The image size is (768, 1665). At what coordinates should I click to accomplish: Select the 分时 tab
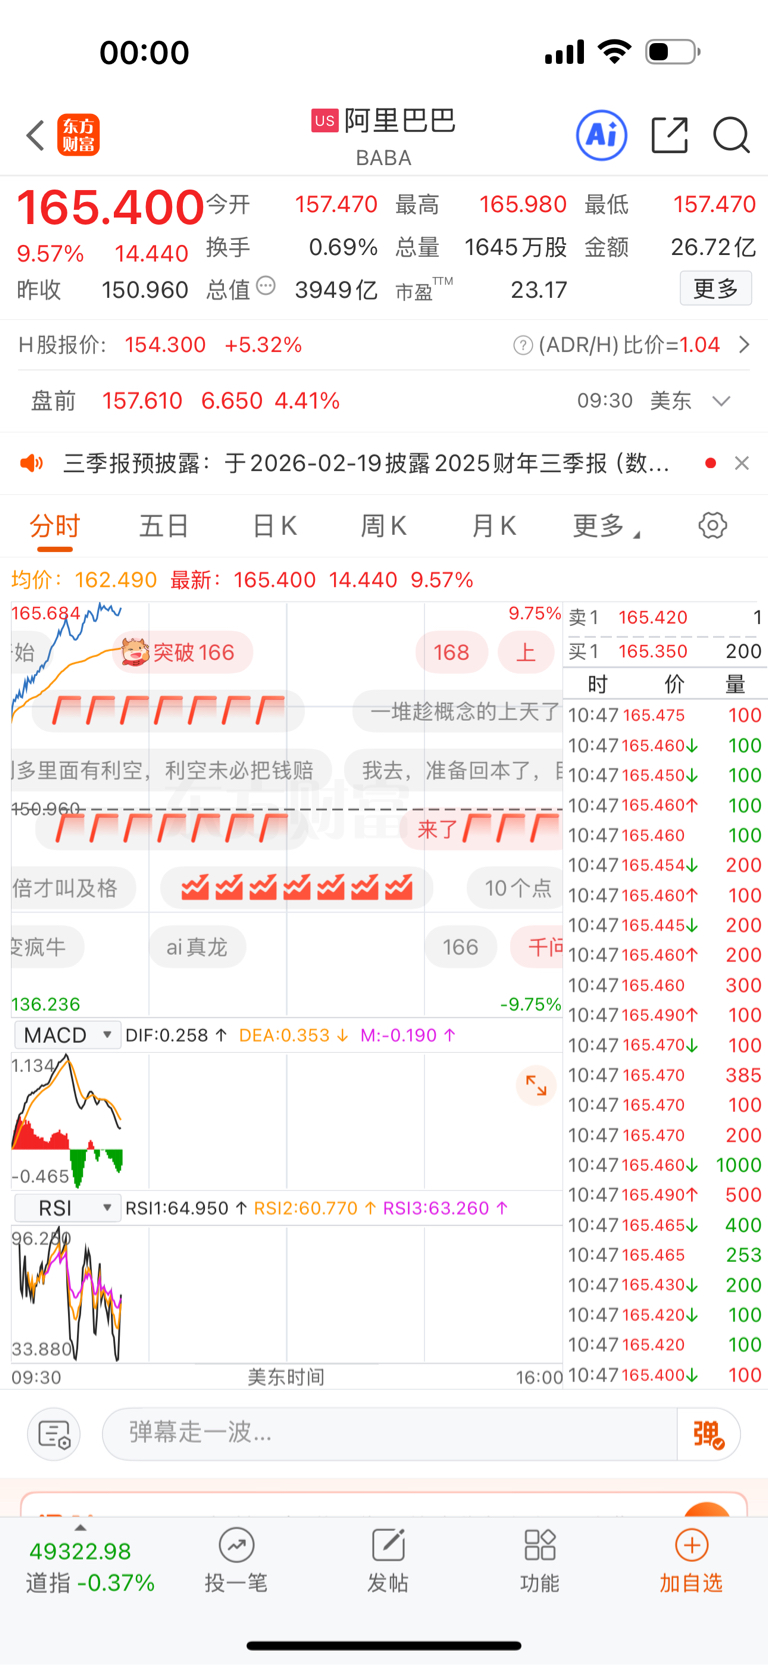(x=54, y=526)
